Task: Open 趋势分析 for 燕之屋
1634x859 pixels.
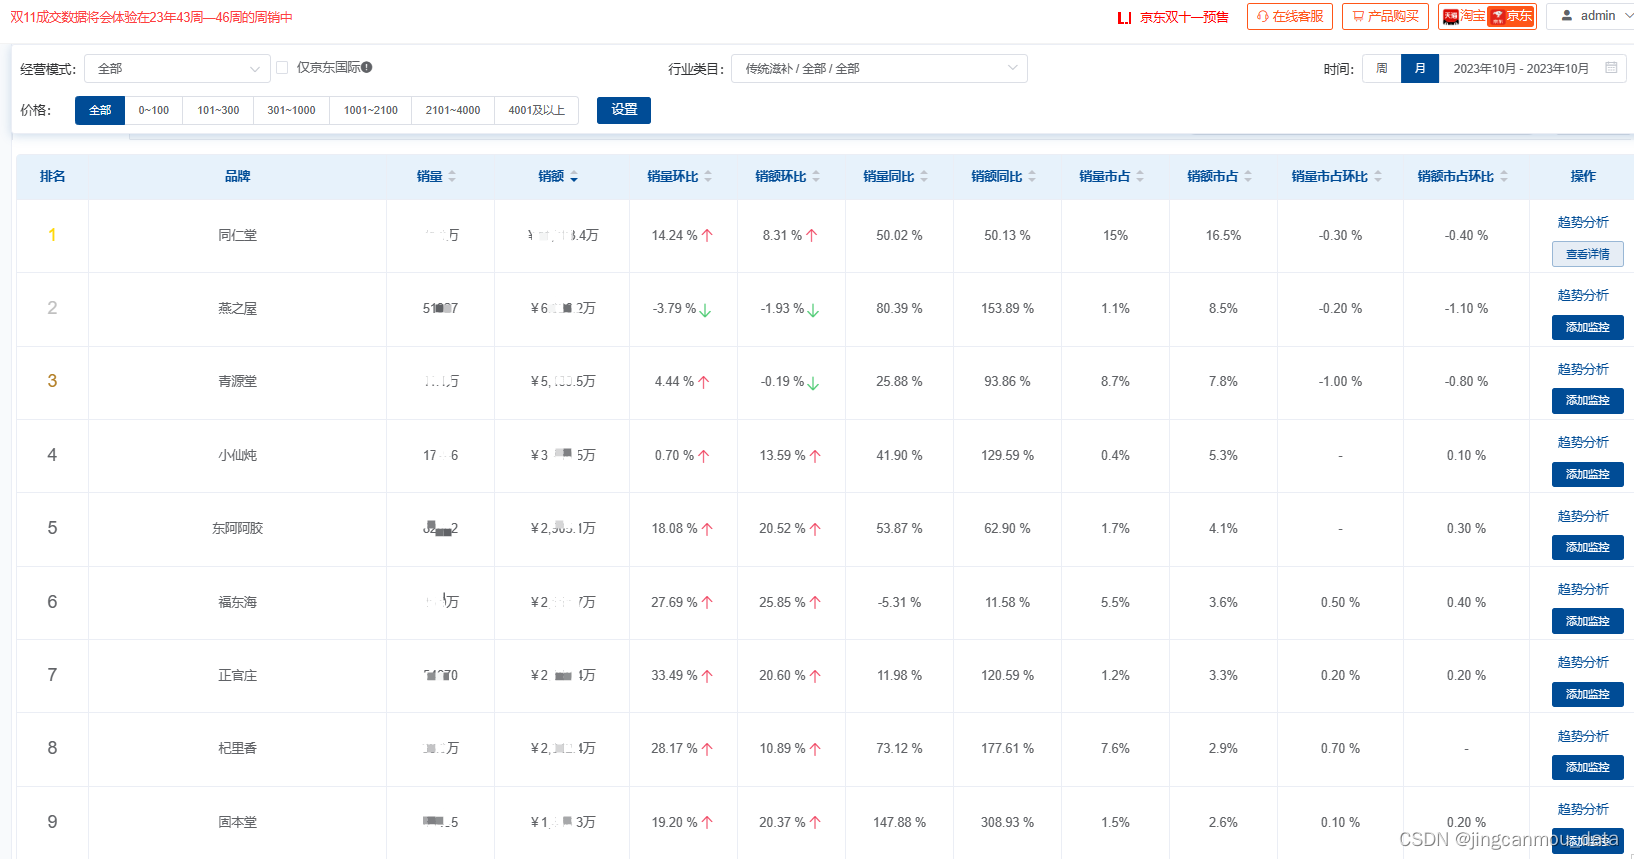Action: 1583,295
